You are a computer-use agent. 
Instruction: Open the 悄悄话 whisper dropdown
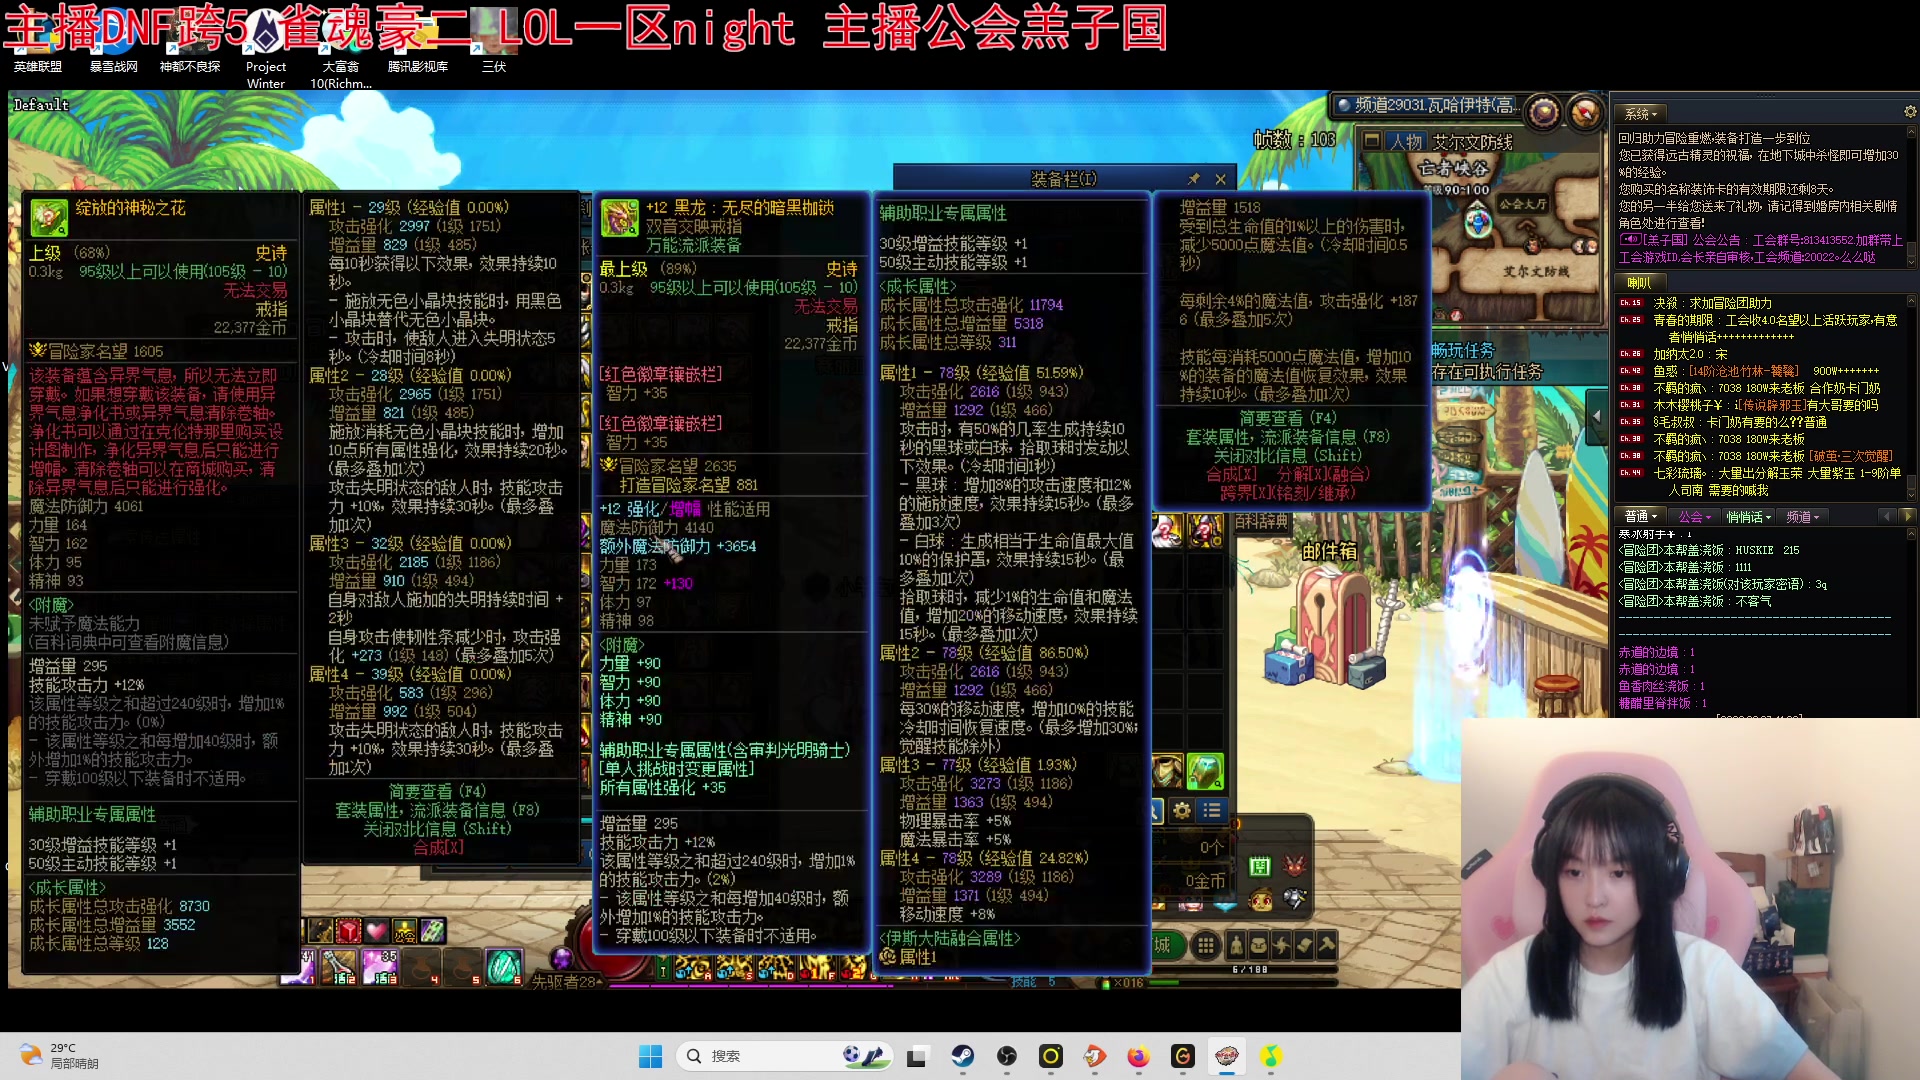(x=1749, y=517)
